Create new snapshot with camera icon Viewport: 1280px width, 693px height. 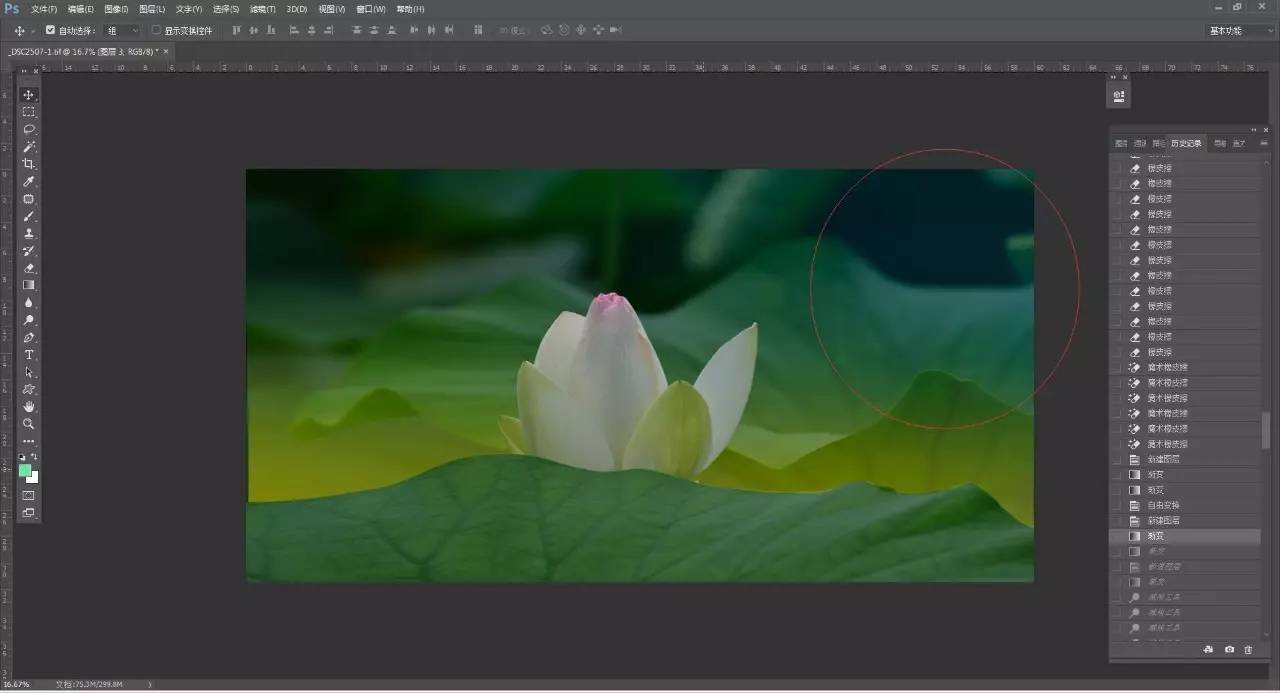[x=1229, y=650]
